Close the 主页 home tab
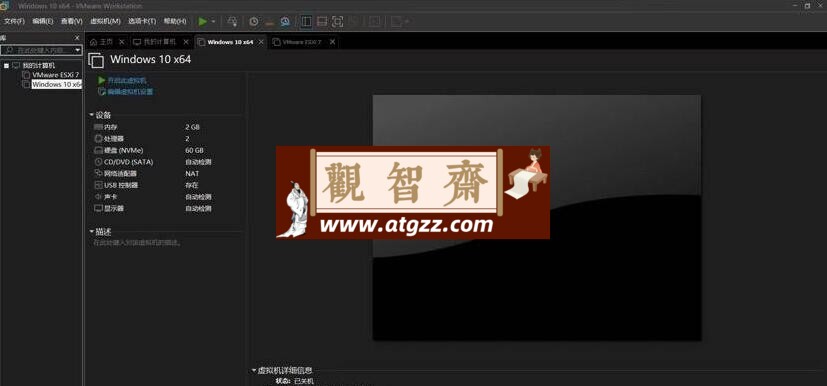 pos(122,42)
